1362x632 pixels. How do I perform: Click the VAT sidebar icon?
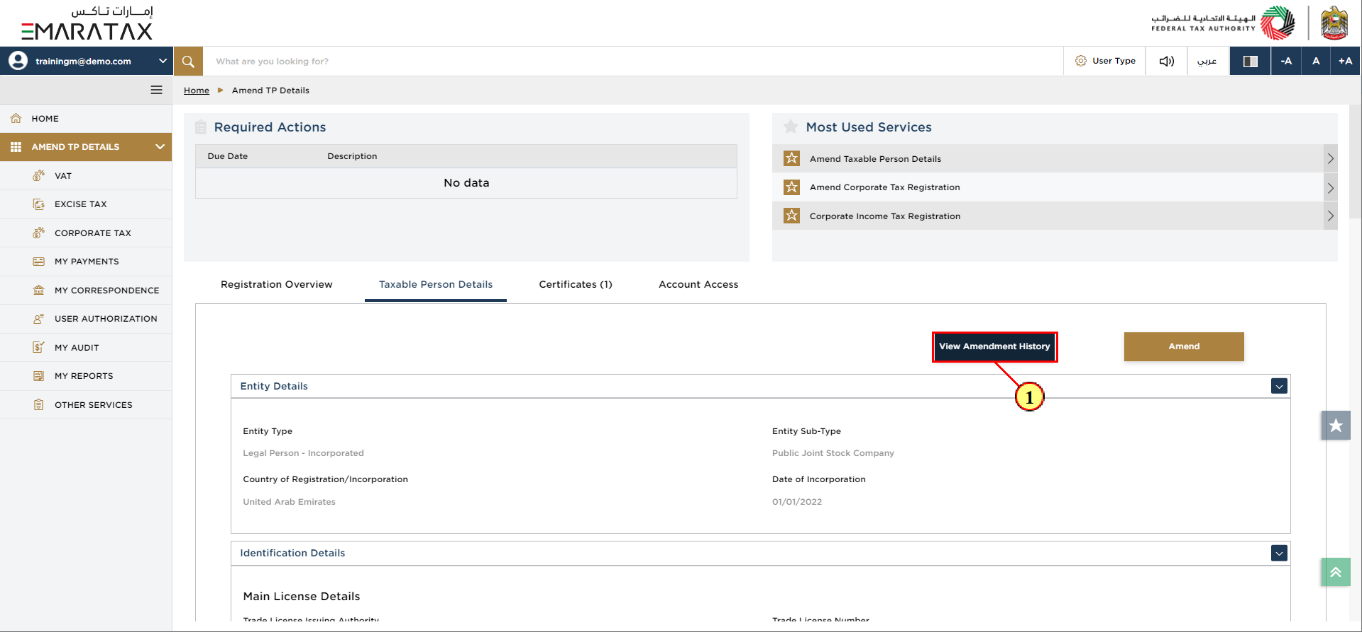click(38, 176)
